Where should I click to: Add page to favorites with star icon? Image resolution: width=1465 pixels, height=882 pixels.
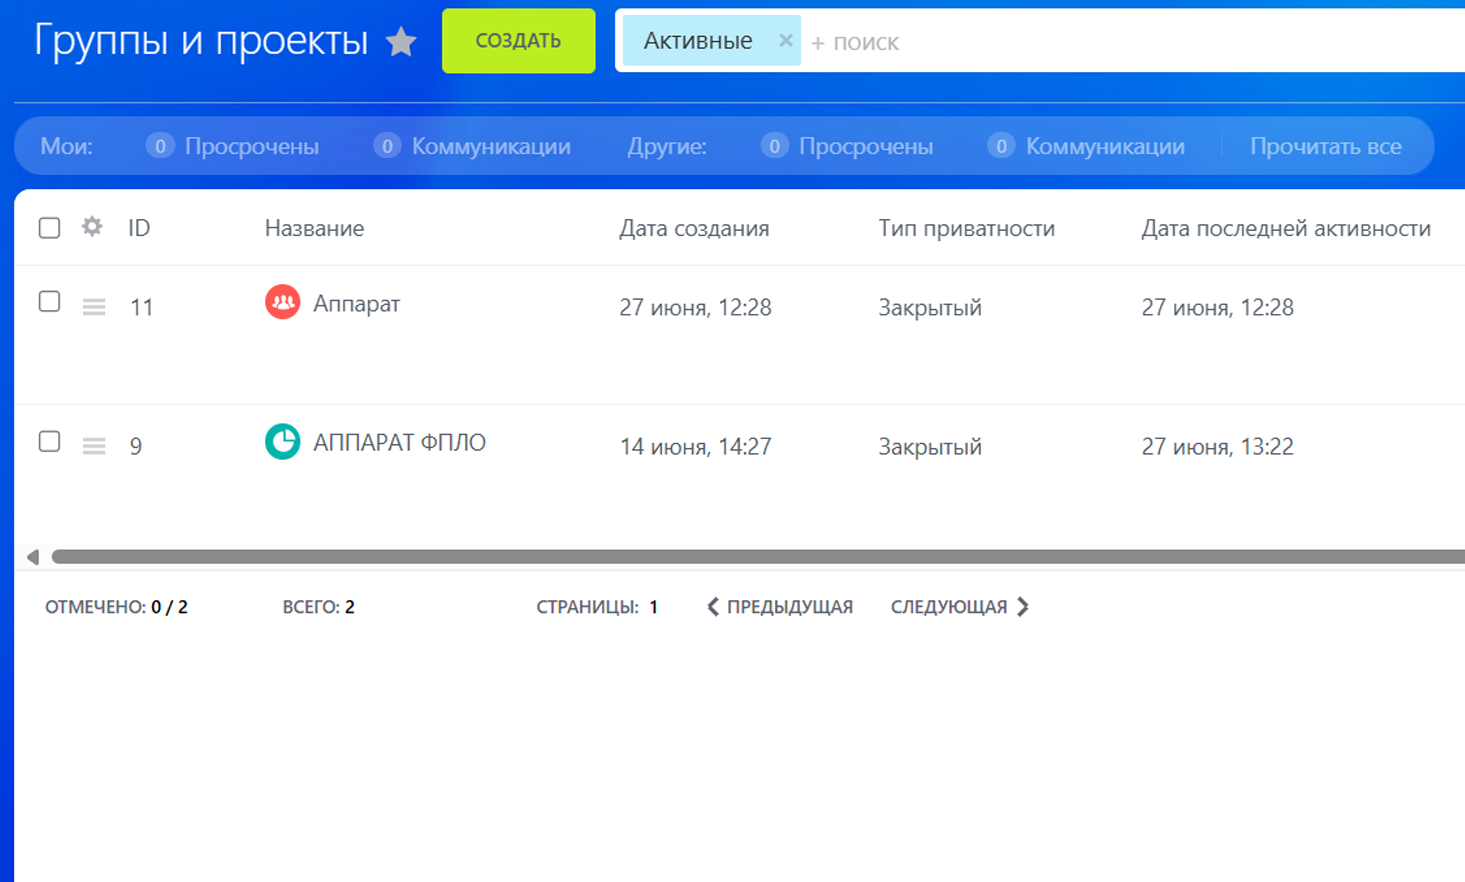click(401, 42)
